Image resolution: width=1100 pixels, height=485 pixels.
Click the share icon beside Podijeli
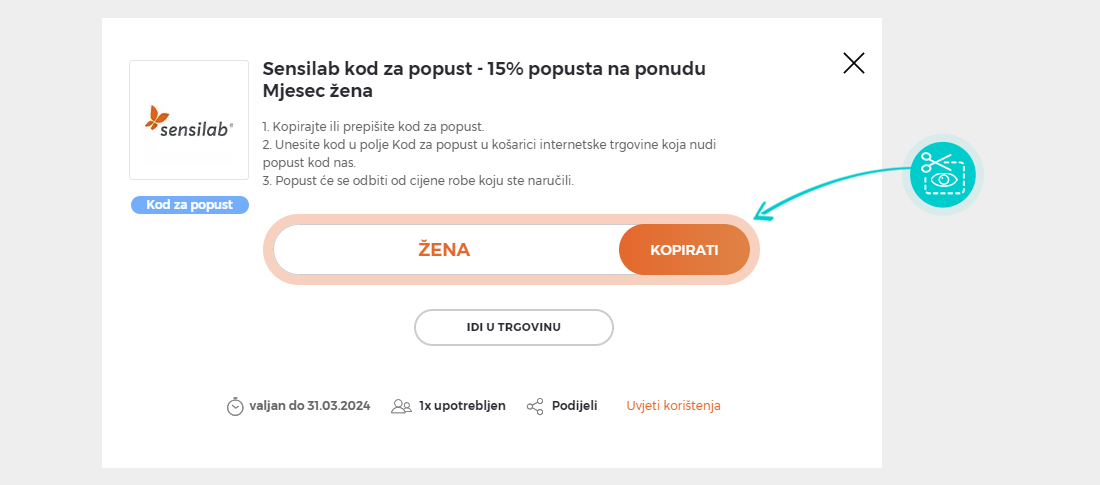pyautogui.click(x=535, y=406)
